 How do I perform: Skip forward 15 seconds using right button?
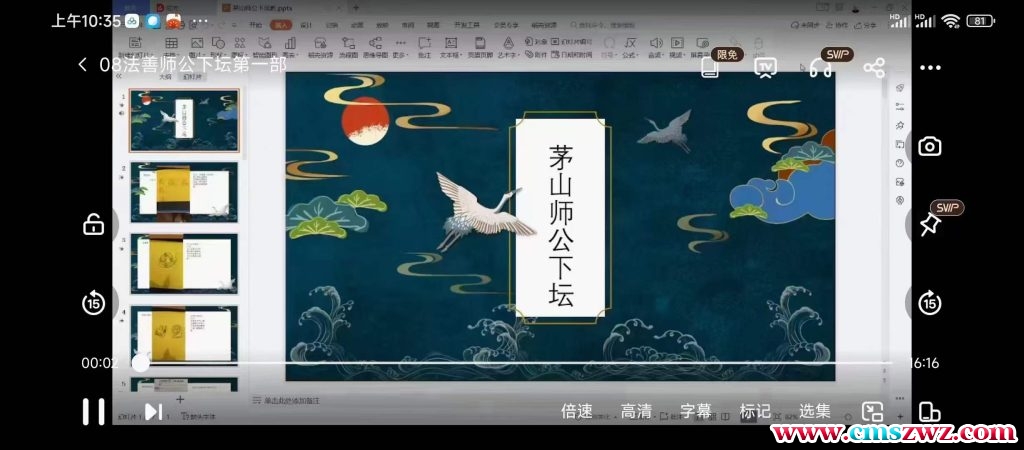click(930, 303)
